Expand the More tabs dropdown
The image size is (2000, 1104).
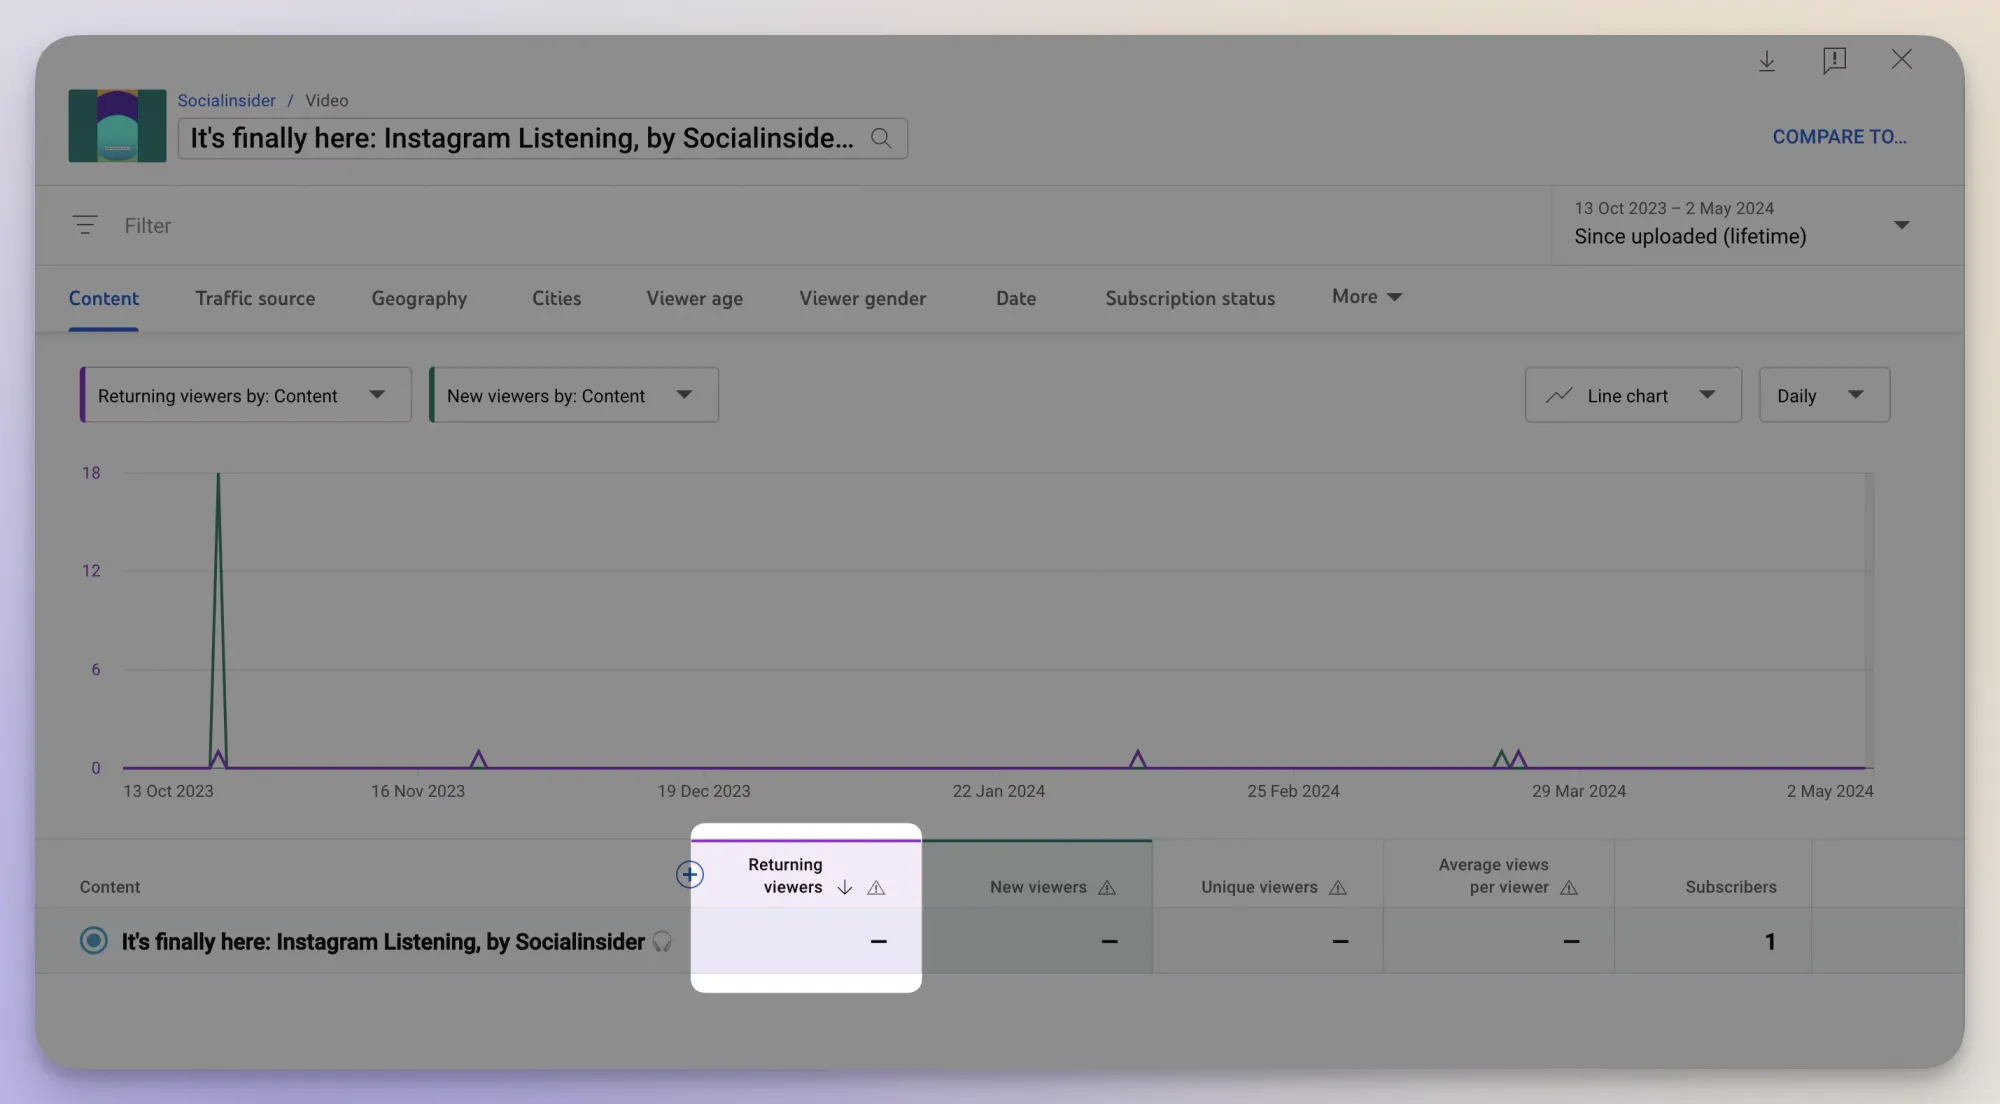click(x=1367, y=297)
